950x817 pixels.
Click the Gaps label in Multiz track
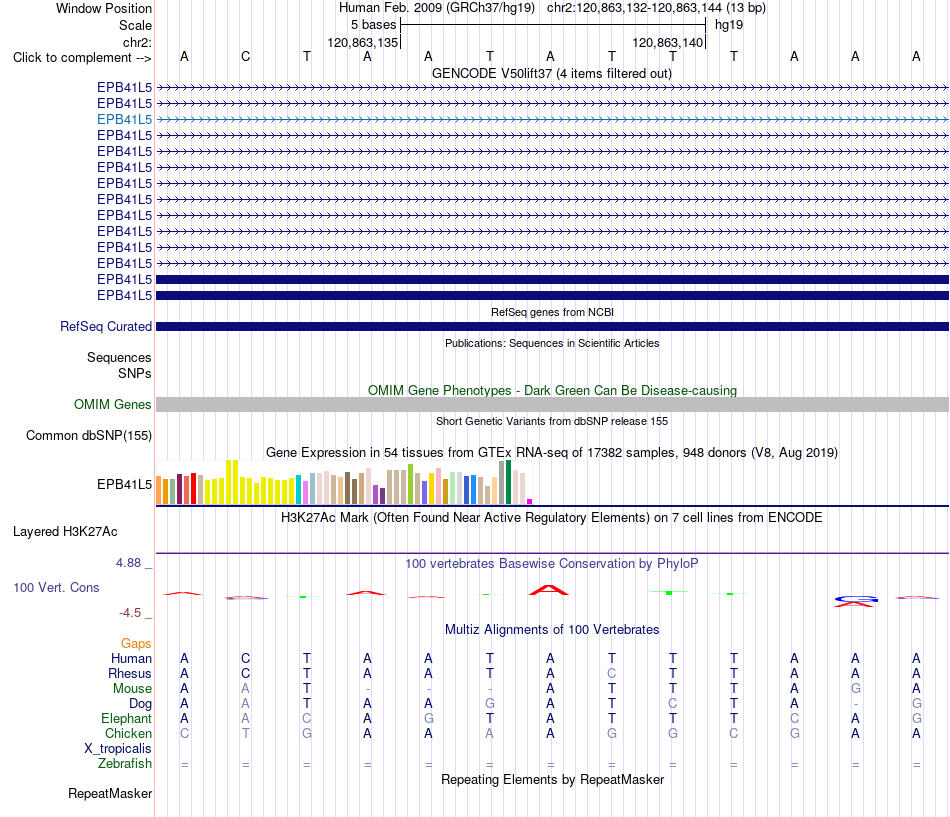[x=136, y=644]
